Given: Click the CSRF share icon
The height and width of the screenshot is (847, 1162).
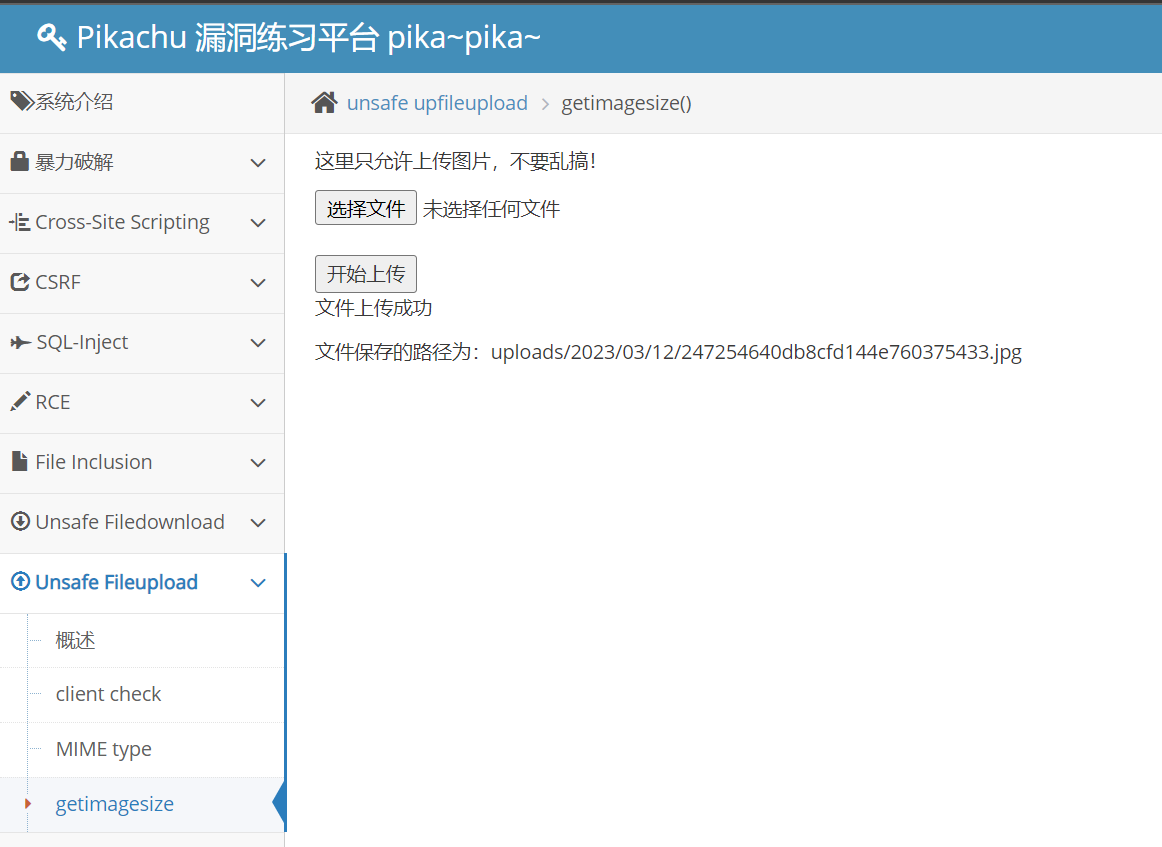Looking at the screenshot, I should [x=19, y=282].
